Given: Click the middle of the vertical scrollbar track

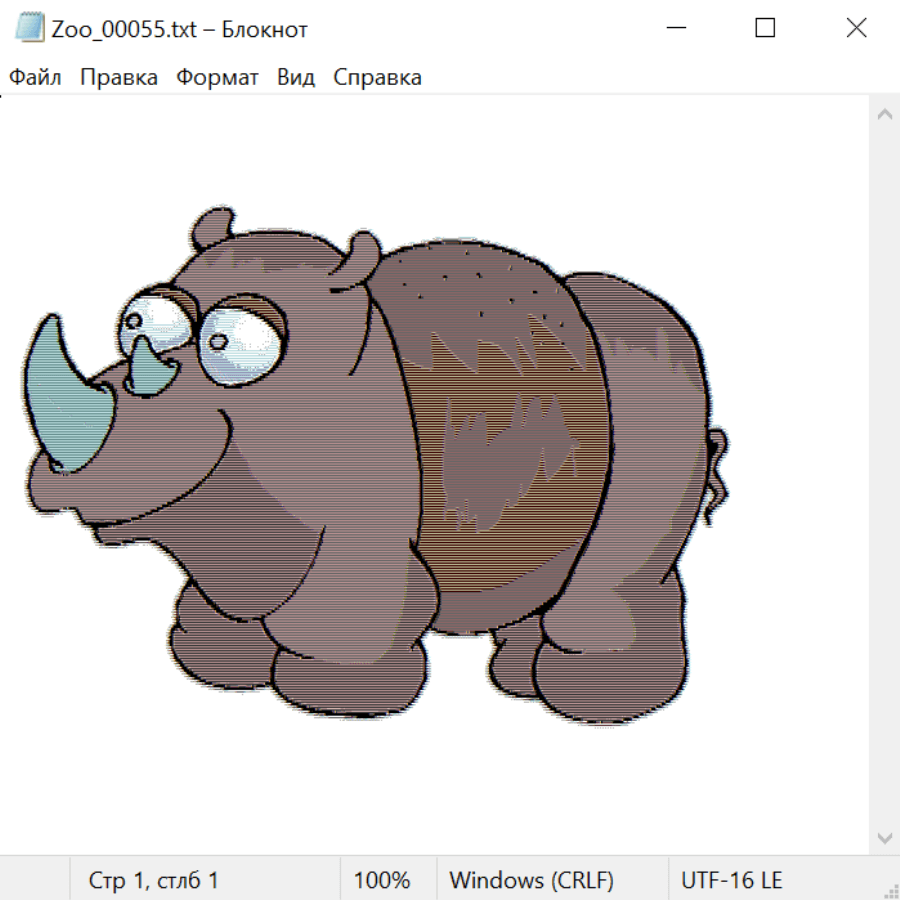Looking at the screenshot, I should coord(884,475).
